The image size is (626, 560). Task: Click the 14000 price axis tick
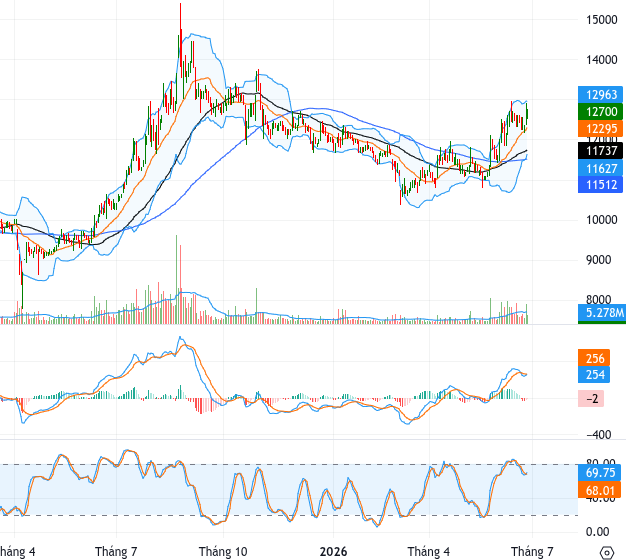point(602,60)
